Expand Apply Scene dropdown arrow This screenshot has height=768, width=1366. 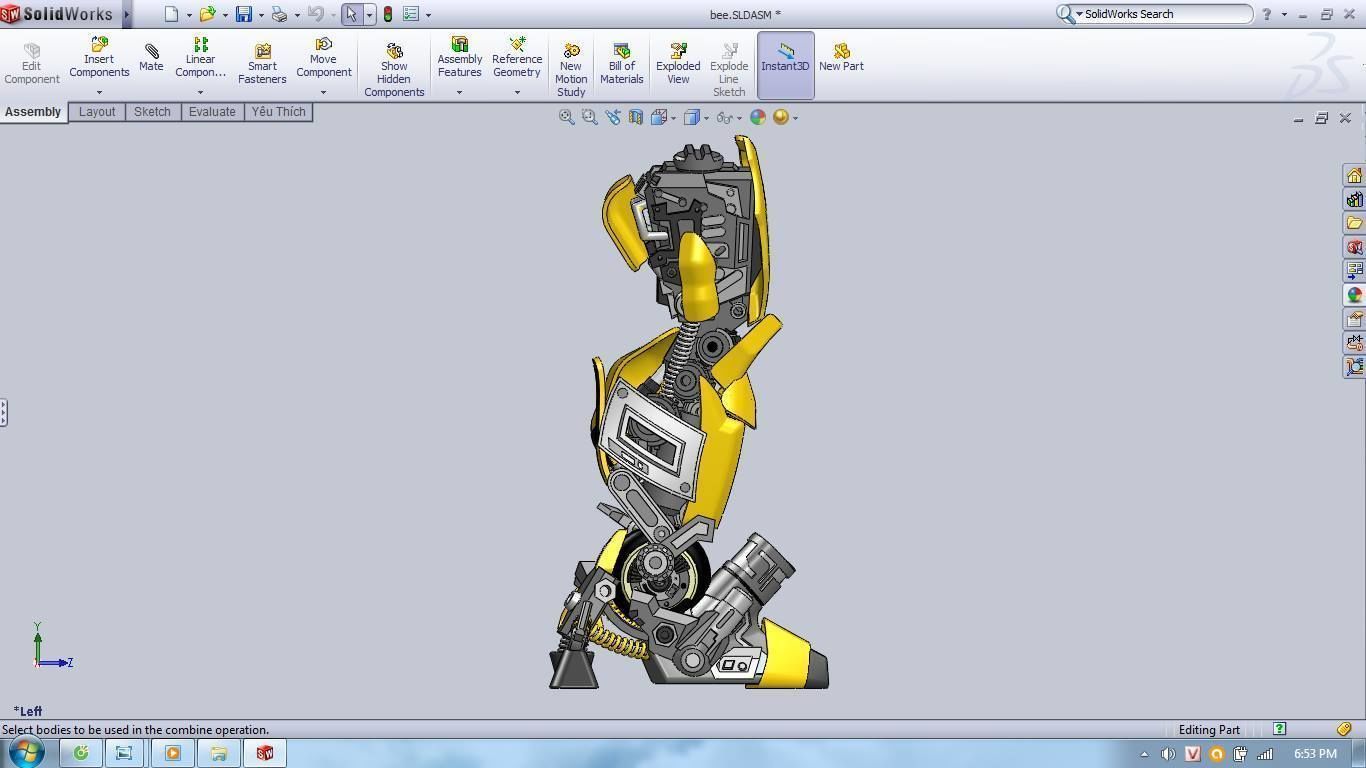[x=795, y=118]
